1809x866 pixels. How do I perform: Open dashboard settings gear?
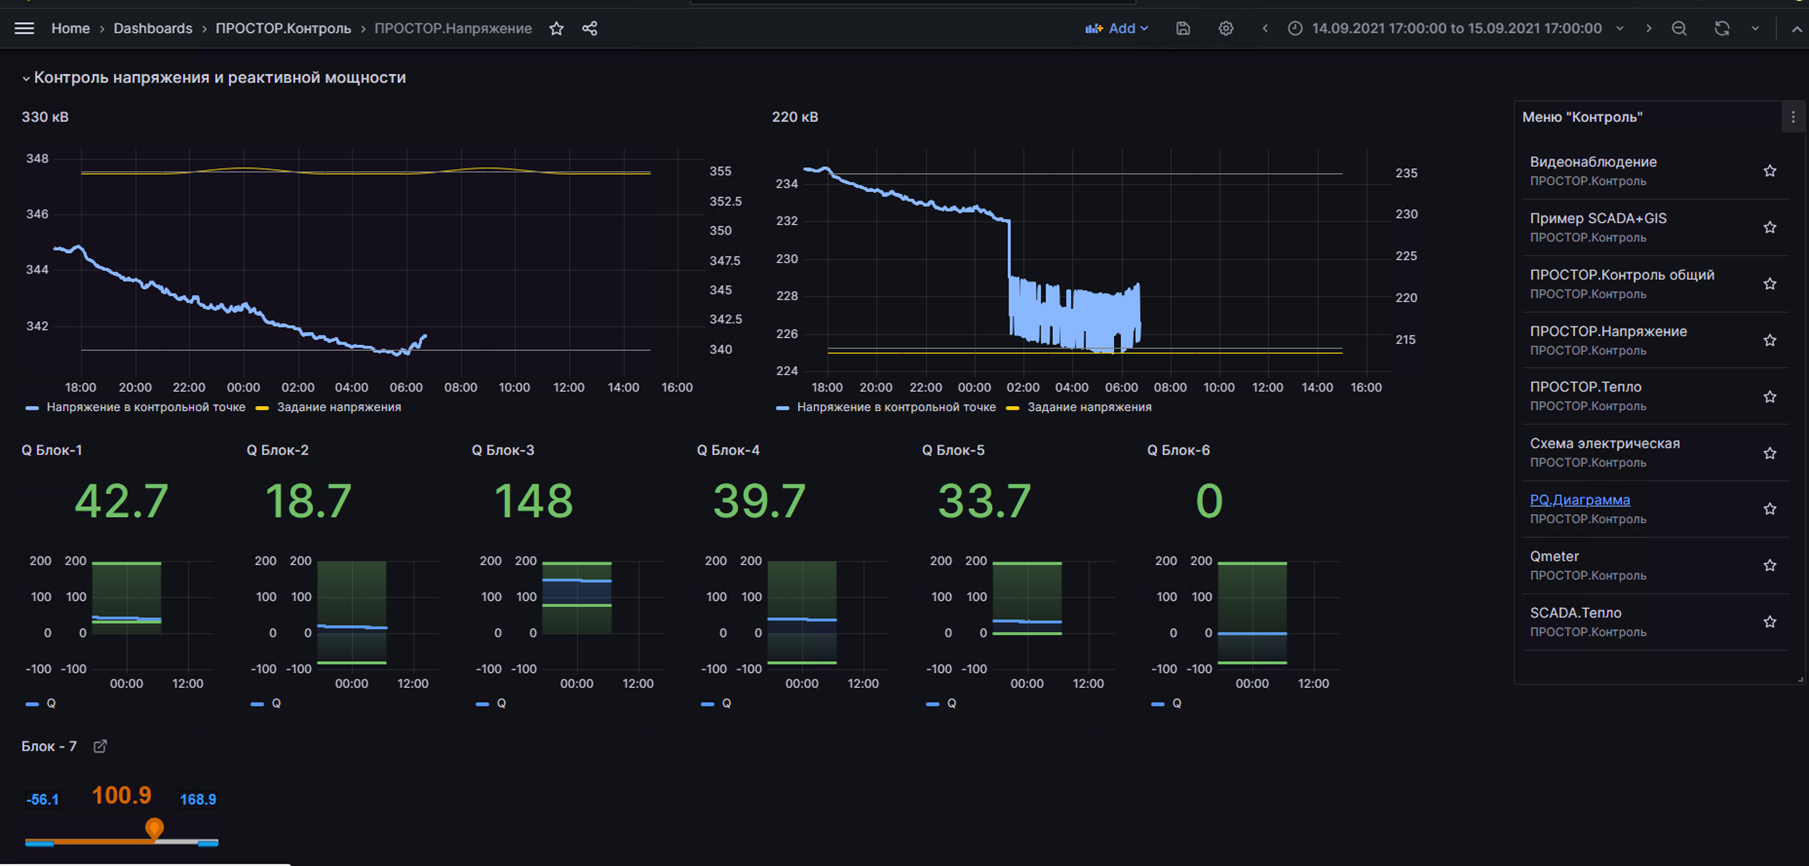point(1226,29)
